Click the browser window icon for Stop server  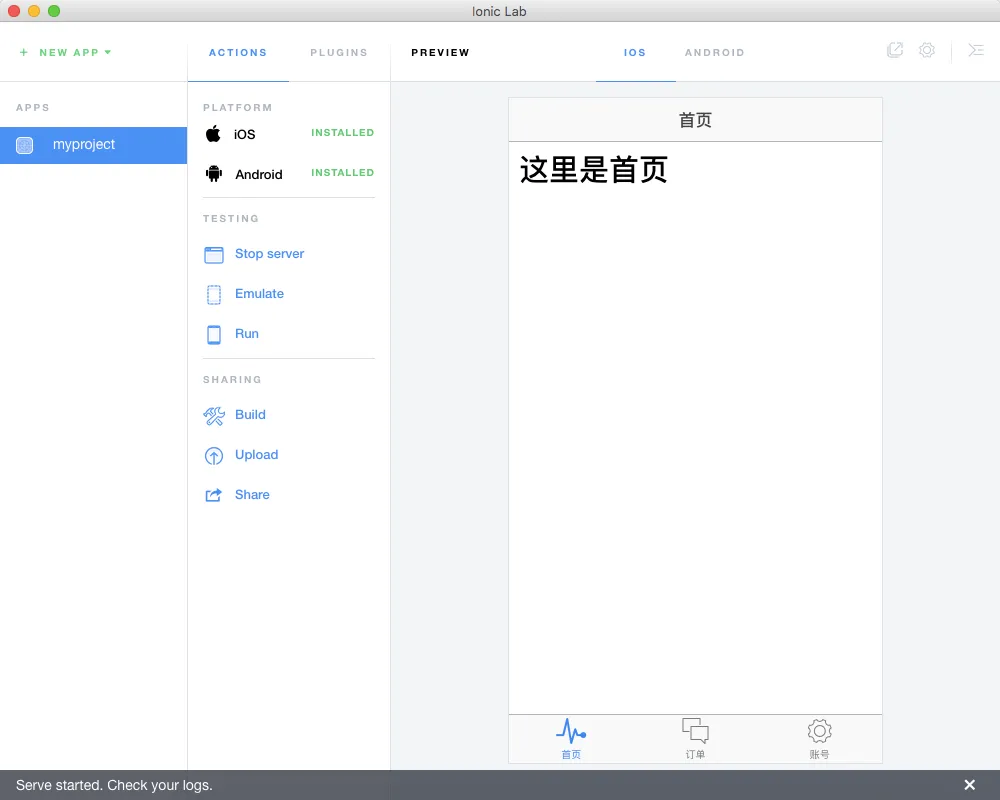pyautogui.click(x=214, y=255)
